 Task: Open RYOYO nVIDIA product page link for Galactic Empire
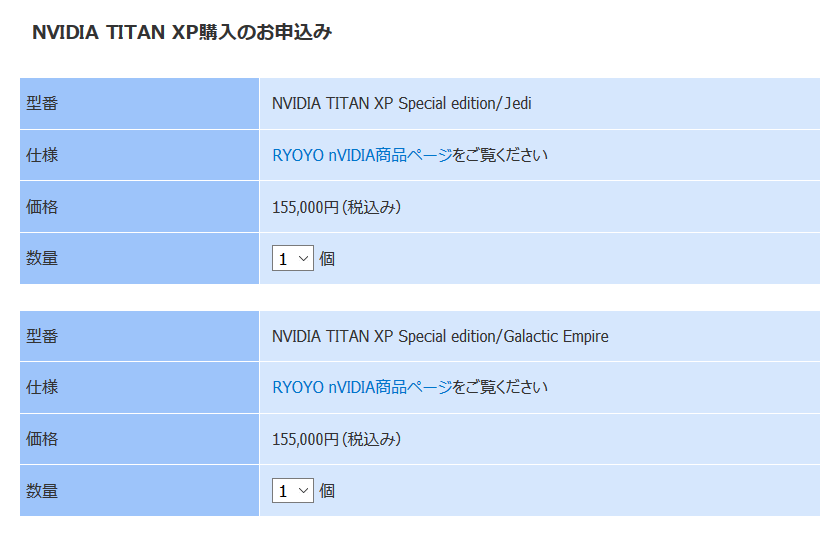pyautogui.click(x=362, y=387)
